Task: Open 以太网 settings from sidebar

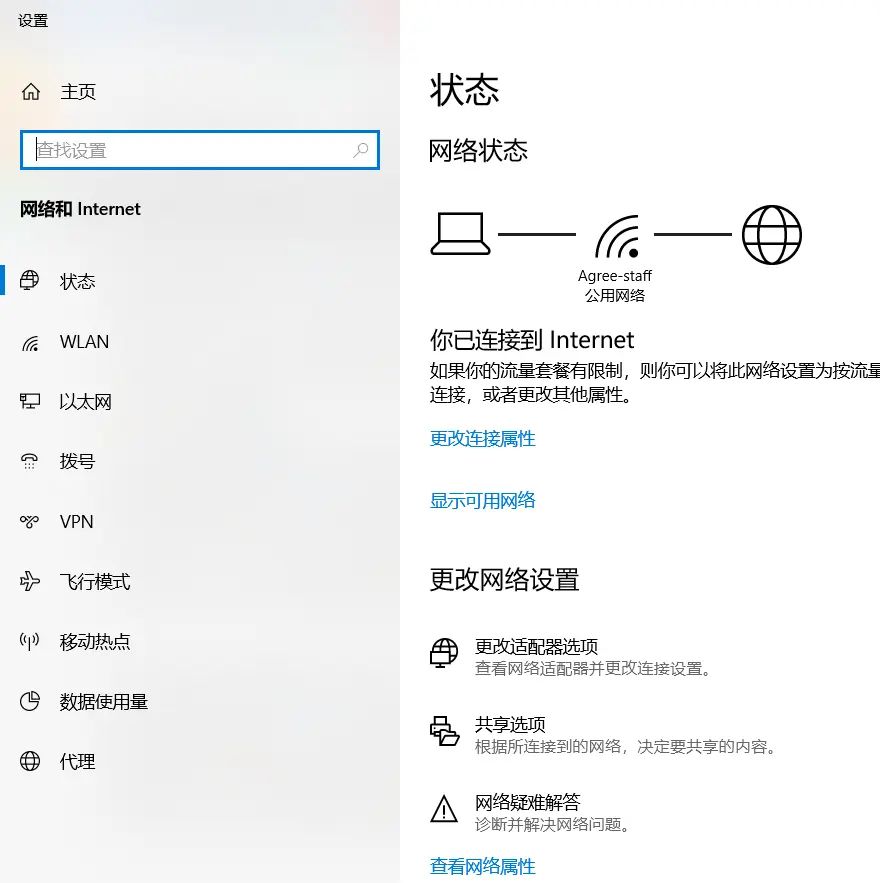Action: pyautogui.click(x=29, y=401)
